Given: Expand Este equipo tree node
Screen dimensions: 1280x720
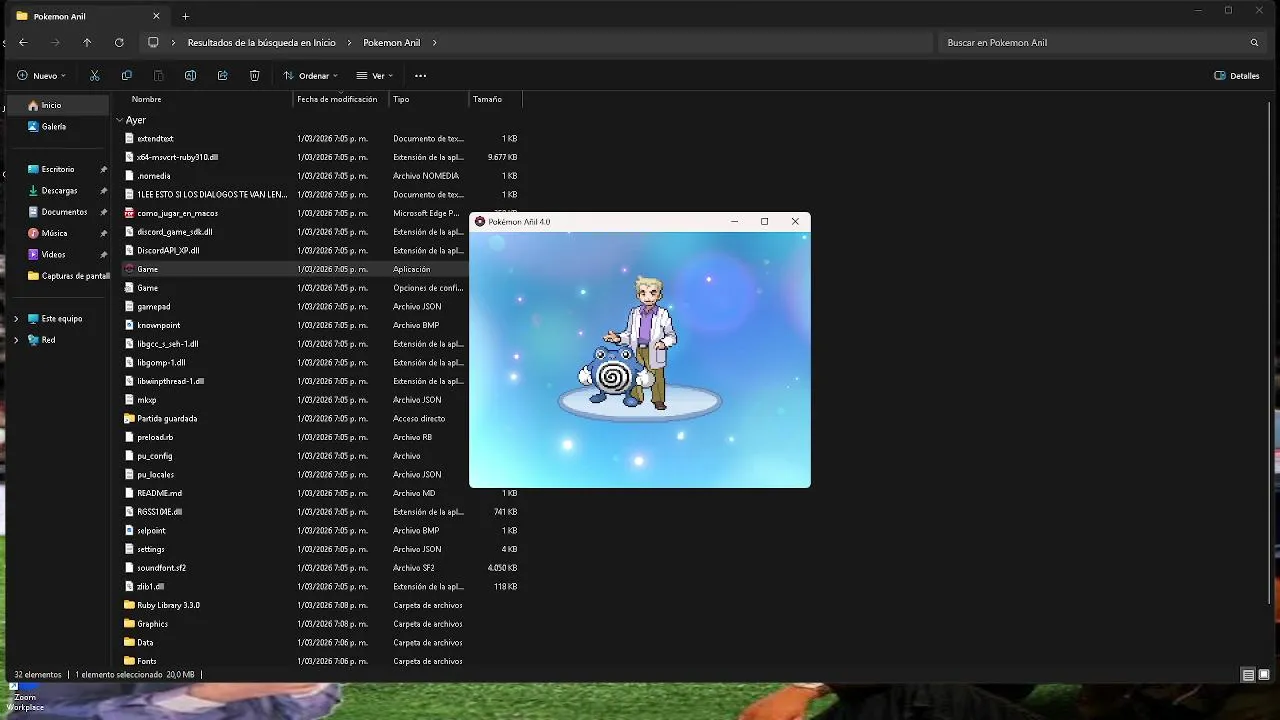Looking at the screenshot, I should point(15,319).
